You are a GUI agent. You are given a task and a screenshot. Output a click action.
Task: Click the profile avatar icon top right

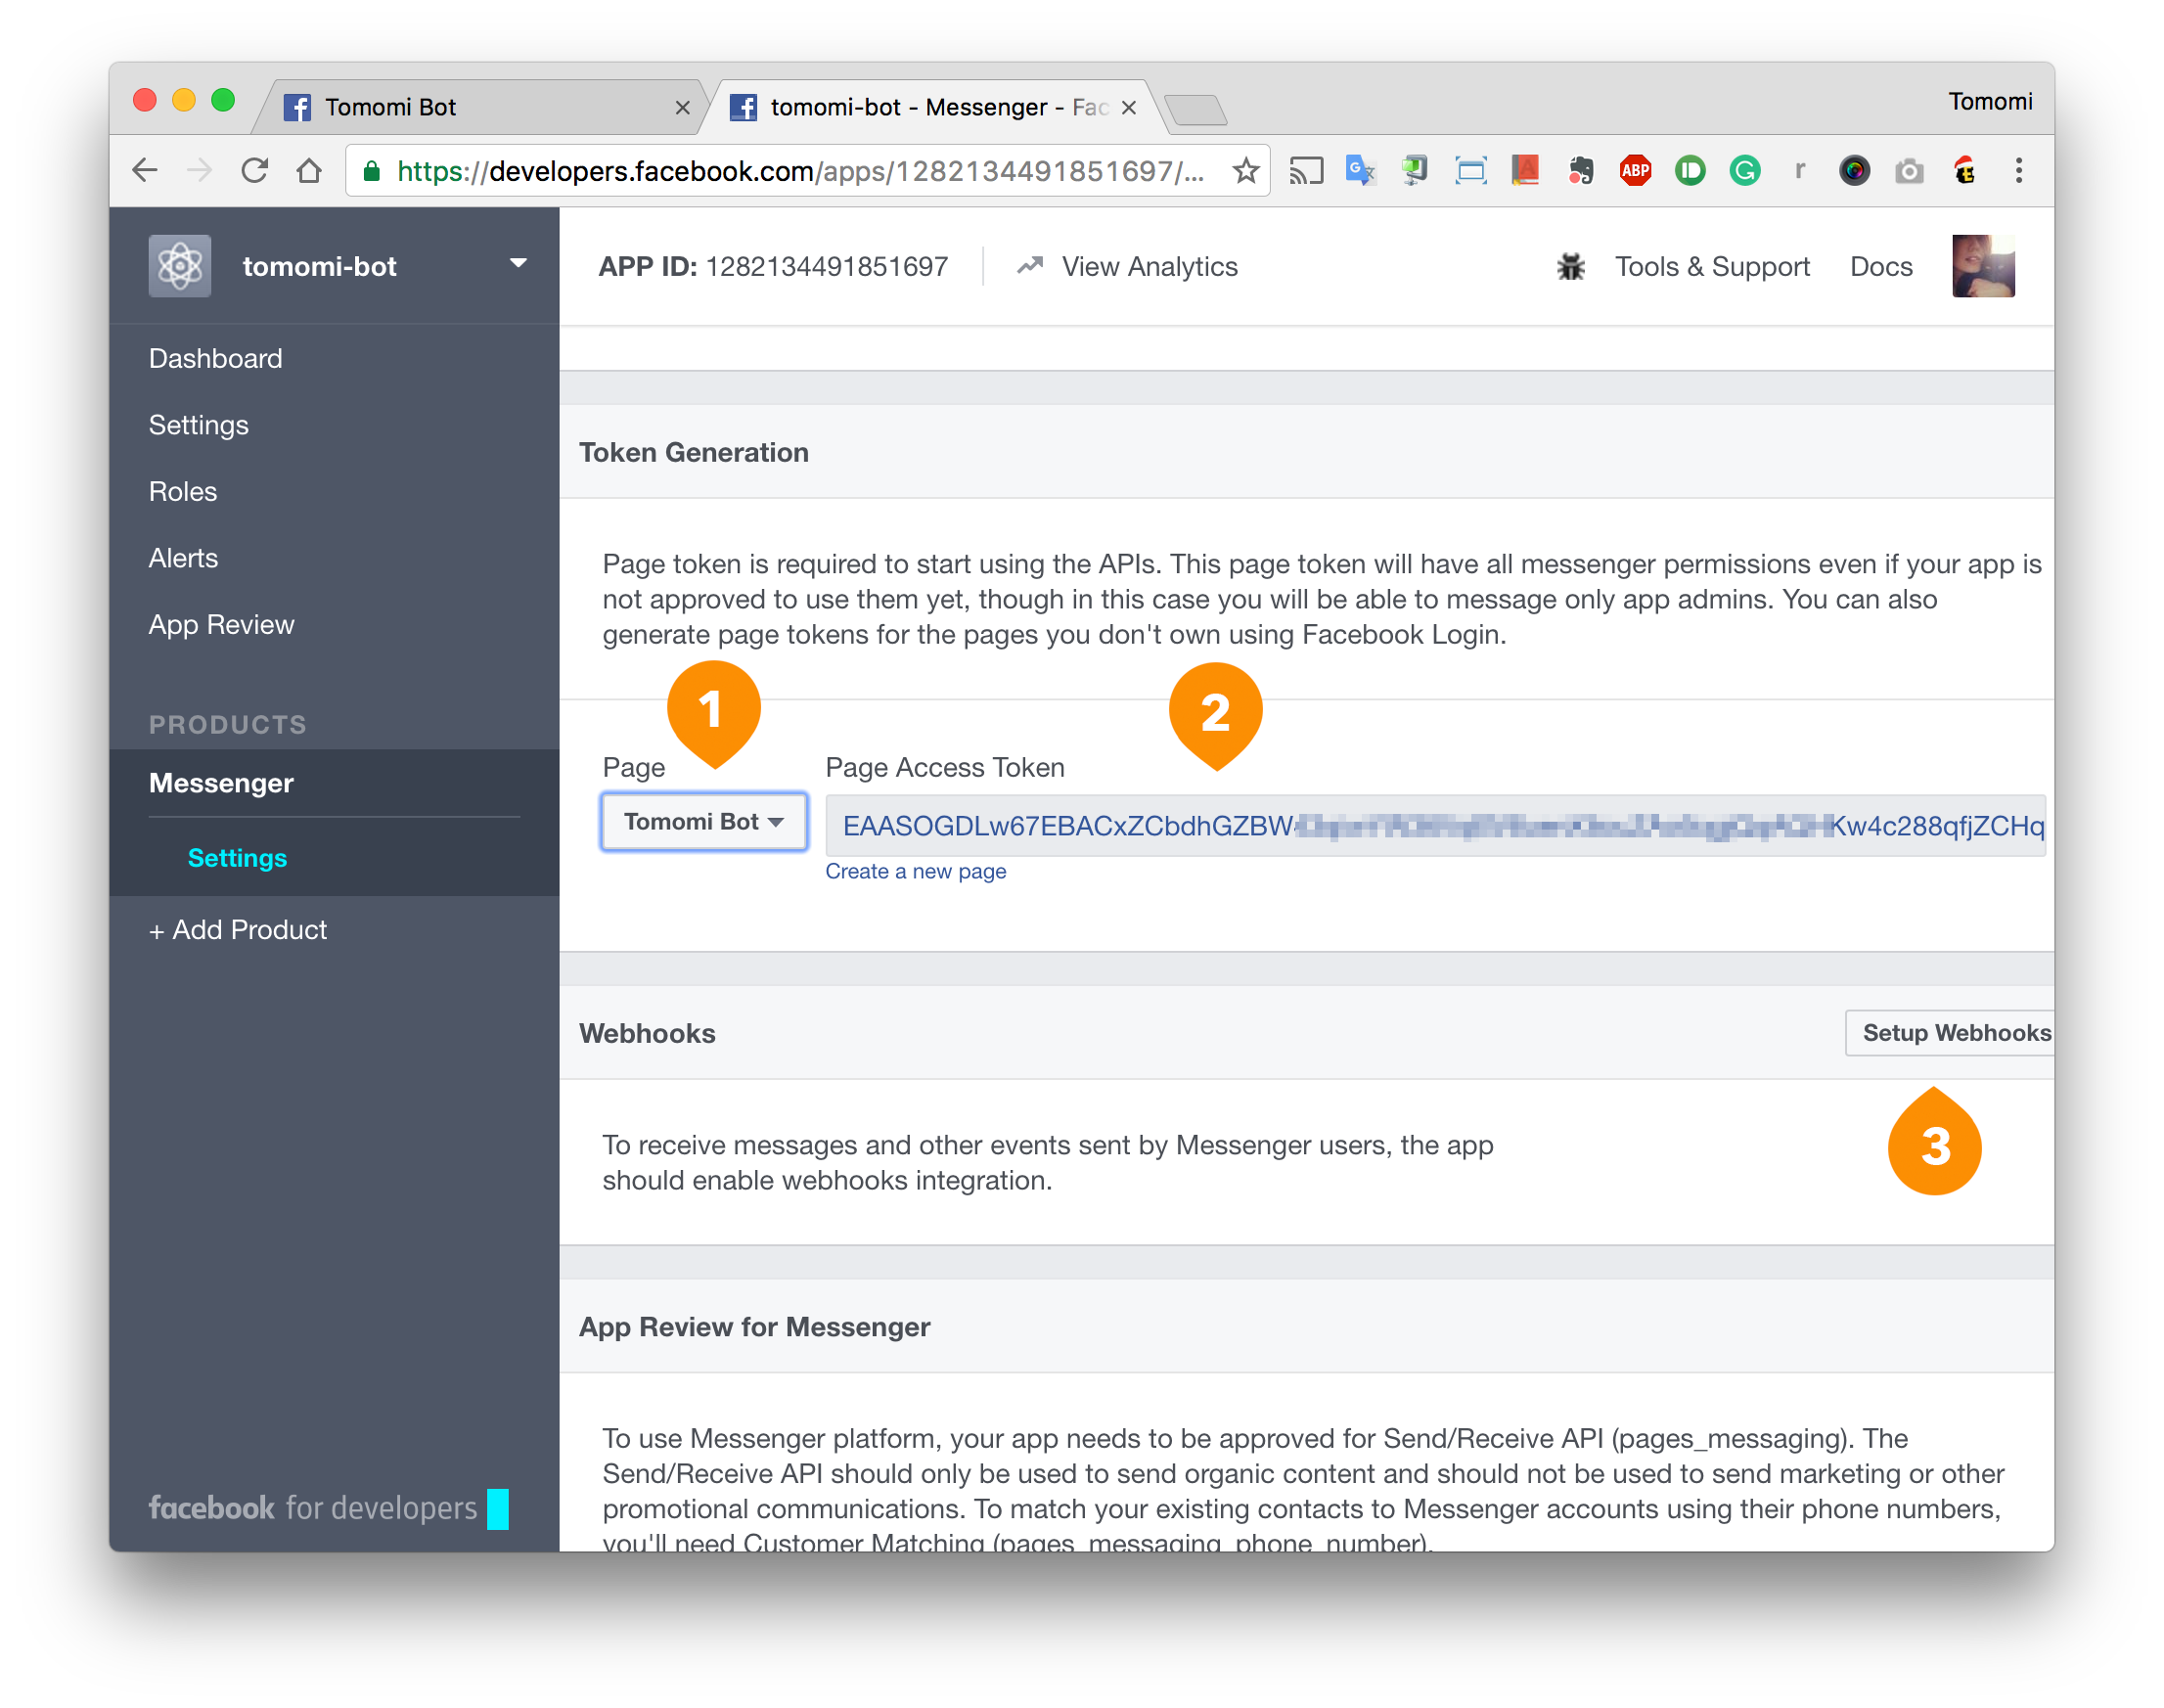click(x=1985, y=267)
